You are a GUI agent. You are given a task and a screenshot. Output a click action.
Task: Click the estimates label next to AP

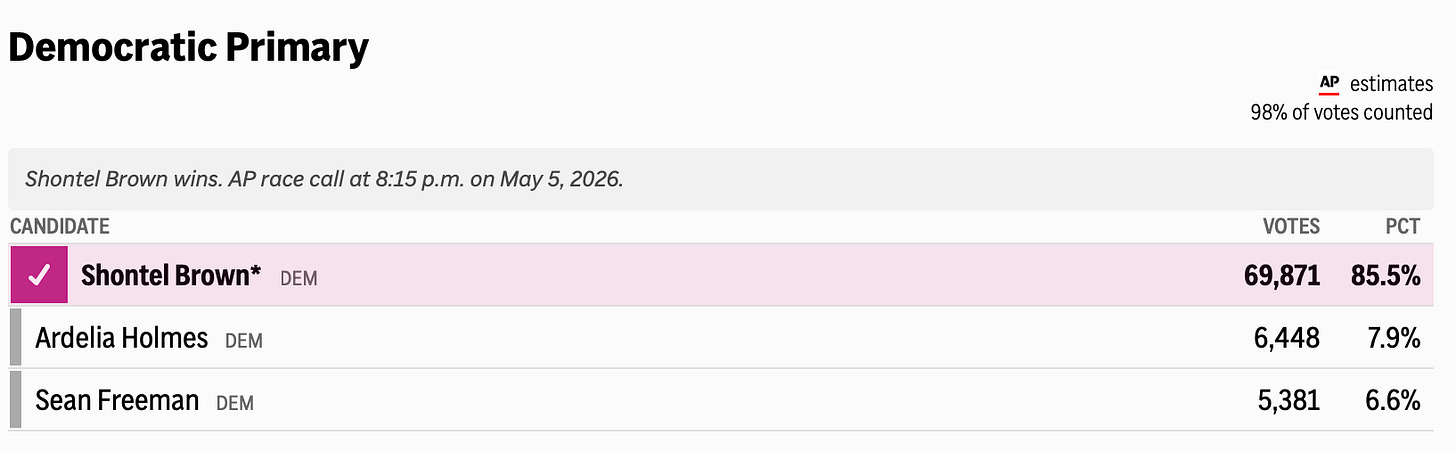[x=1391, y=84]
